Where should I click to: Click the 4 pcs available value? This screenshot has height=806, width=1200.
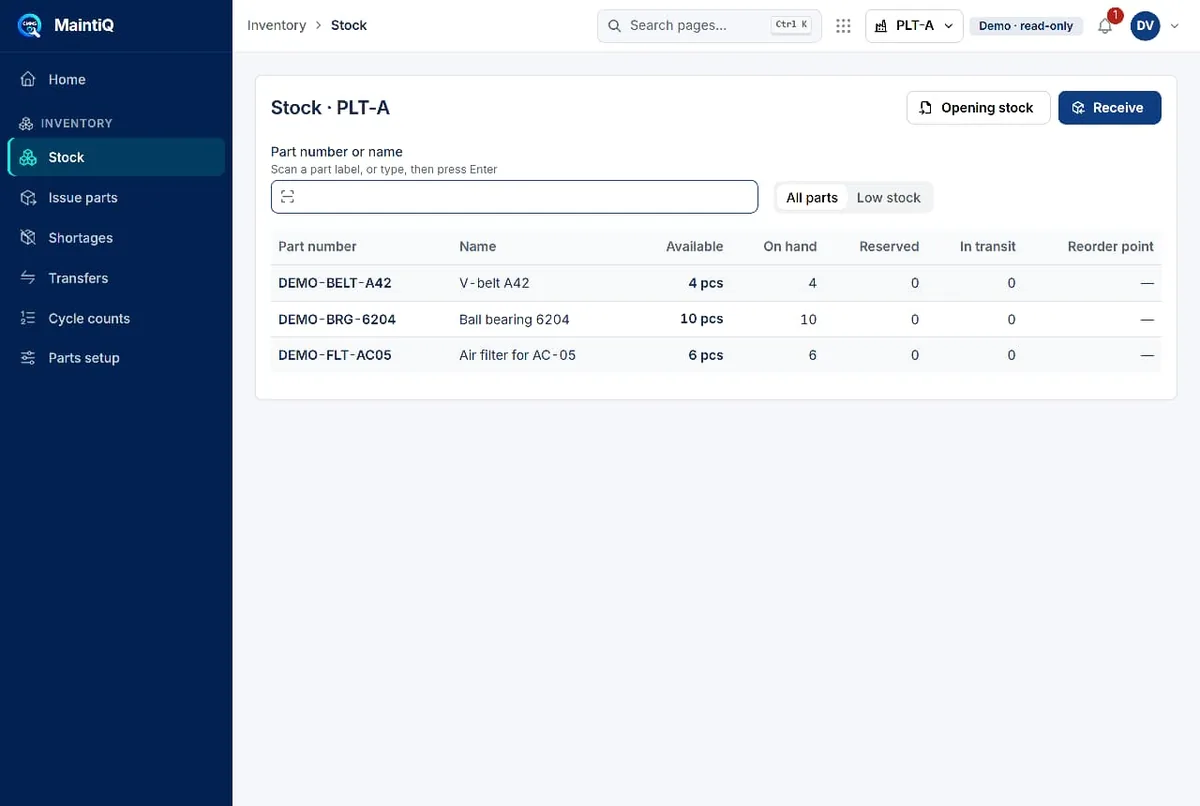(705, 283)
